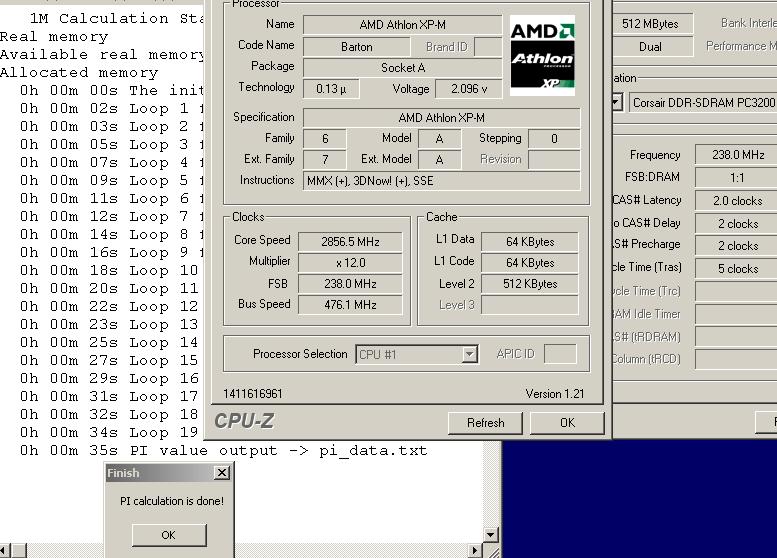Viewport: 777px width, 558px height.
Task: Click OK in the Finish dialog
Action: [168, 535]
